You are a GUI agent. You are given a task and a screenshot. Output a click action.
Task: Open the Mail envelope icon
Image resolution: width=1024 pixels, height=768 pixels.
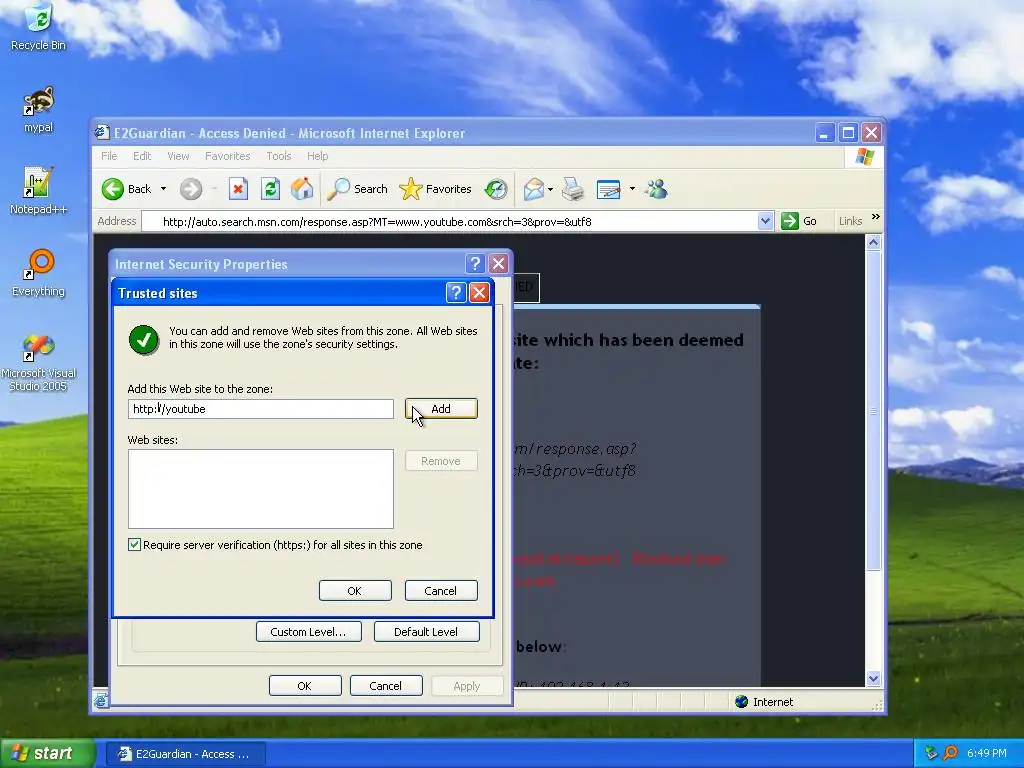click(534, 189)
